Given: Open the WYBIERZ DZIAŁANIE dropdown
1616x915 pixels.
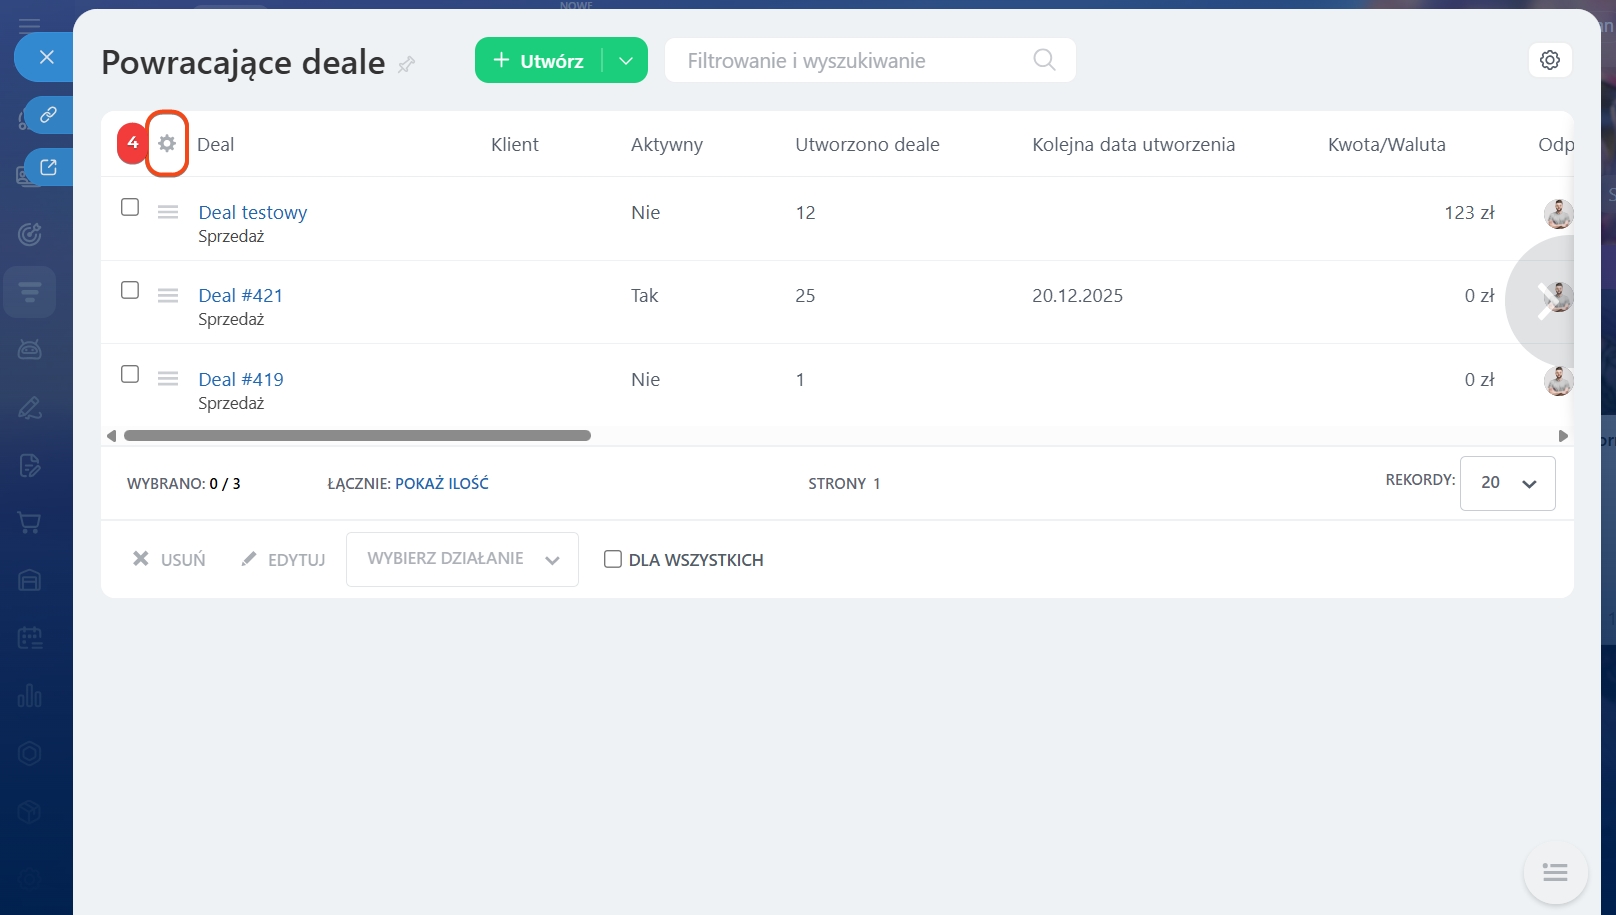Looking at the screenshot, I should (x=462, y=559).
